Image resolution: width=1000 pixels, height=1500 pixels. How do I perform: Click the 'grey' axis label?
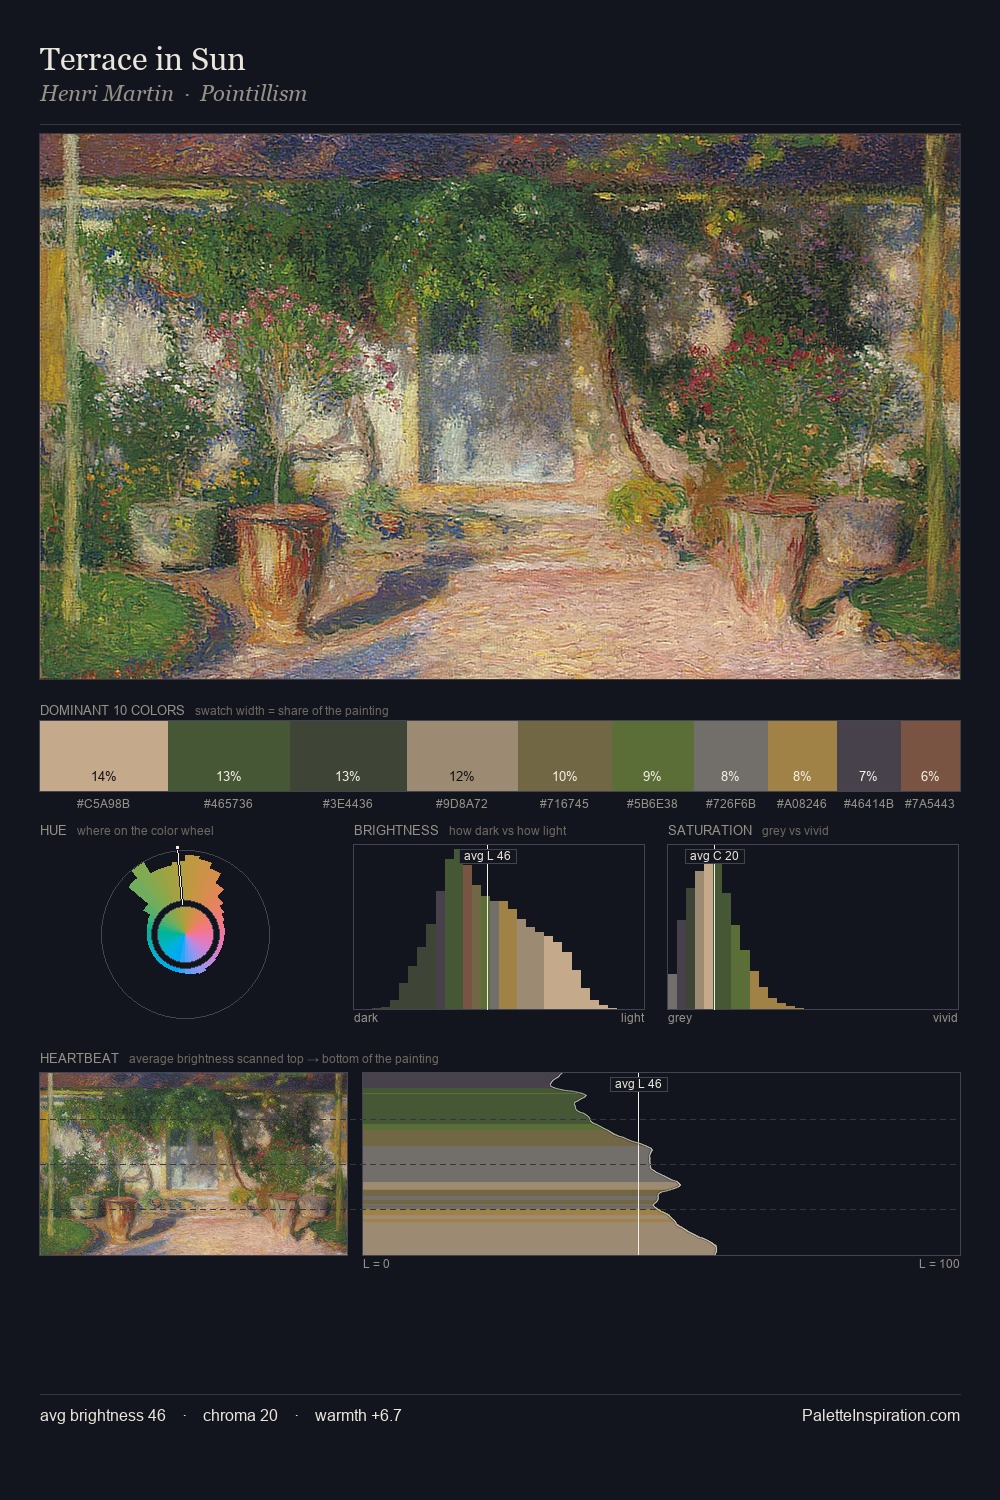(x=680, y=1018)
